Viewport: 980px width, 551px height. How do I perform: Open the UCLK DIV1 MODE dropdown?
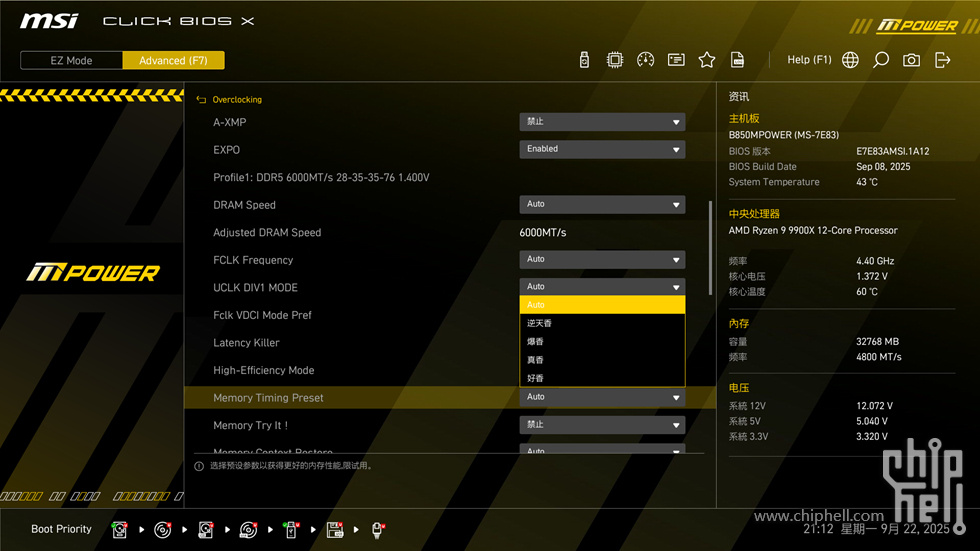[602, 287]
